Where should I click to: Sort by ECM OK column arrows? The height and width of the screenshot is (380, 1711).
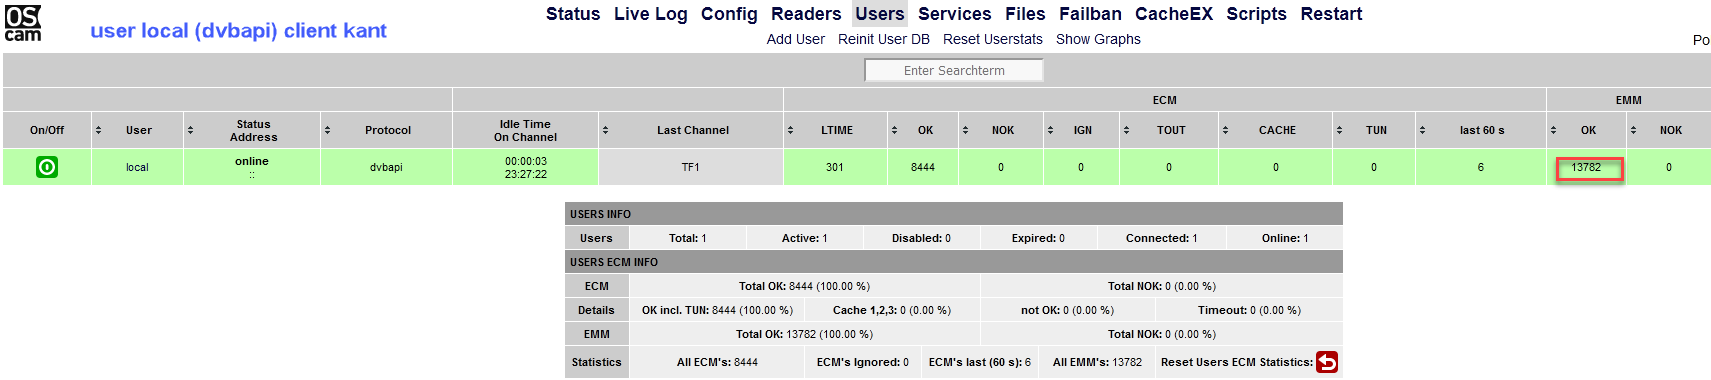[895, 130]
